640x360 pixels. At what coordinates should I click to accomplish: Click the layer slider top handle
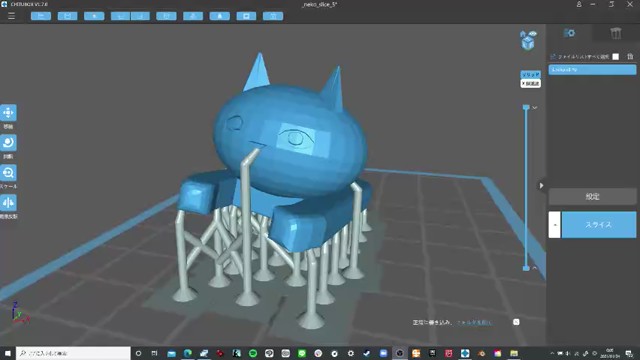click(x=526, y=107)
